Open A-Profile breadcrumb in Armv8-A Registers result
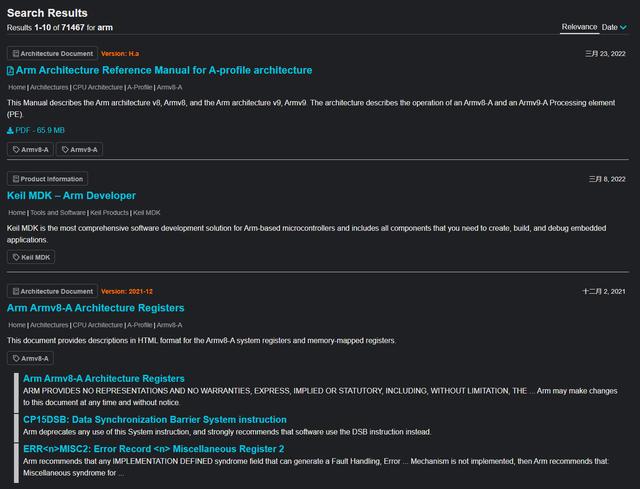This screenshot has height=489, width=640. click(x=139, y=325)
